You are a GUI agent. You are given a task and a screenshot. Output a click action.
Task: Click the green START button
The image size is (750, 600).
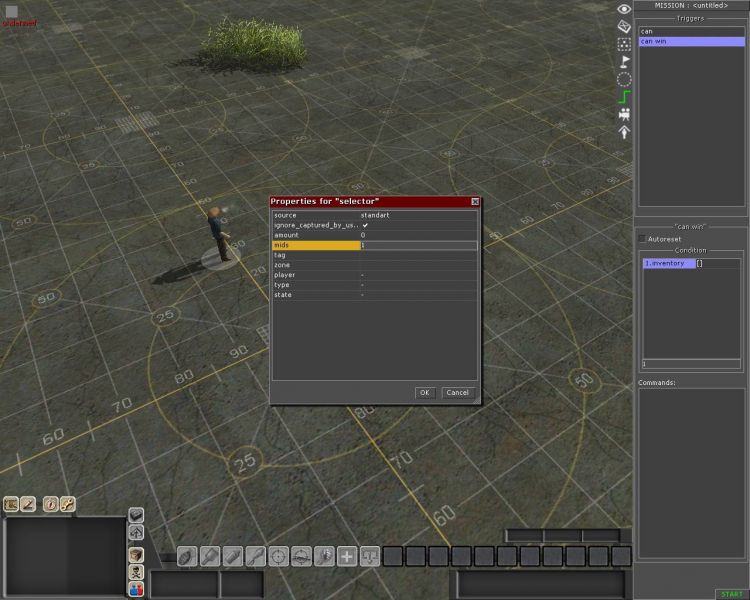732,594
